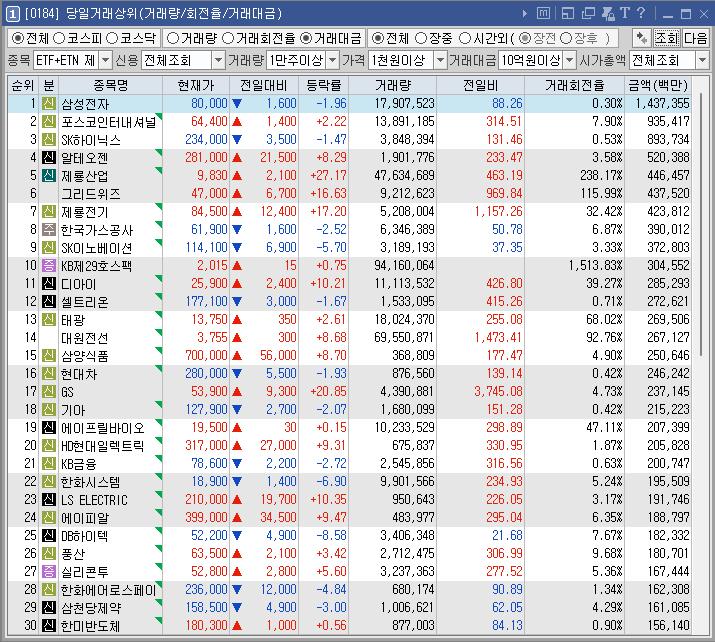The height and width of the screenshot is (642, 715).
Task: Click the black 신 badge of DB하이텍
Action: (x=49, y=535)
